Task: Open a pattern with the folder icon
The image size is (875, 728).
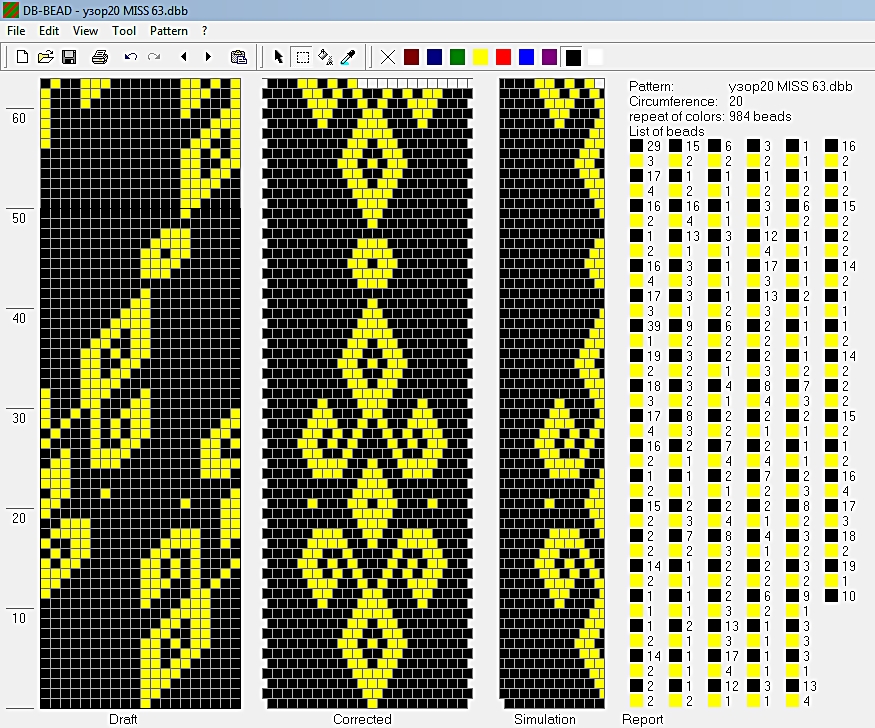Action: pos(46,57)
